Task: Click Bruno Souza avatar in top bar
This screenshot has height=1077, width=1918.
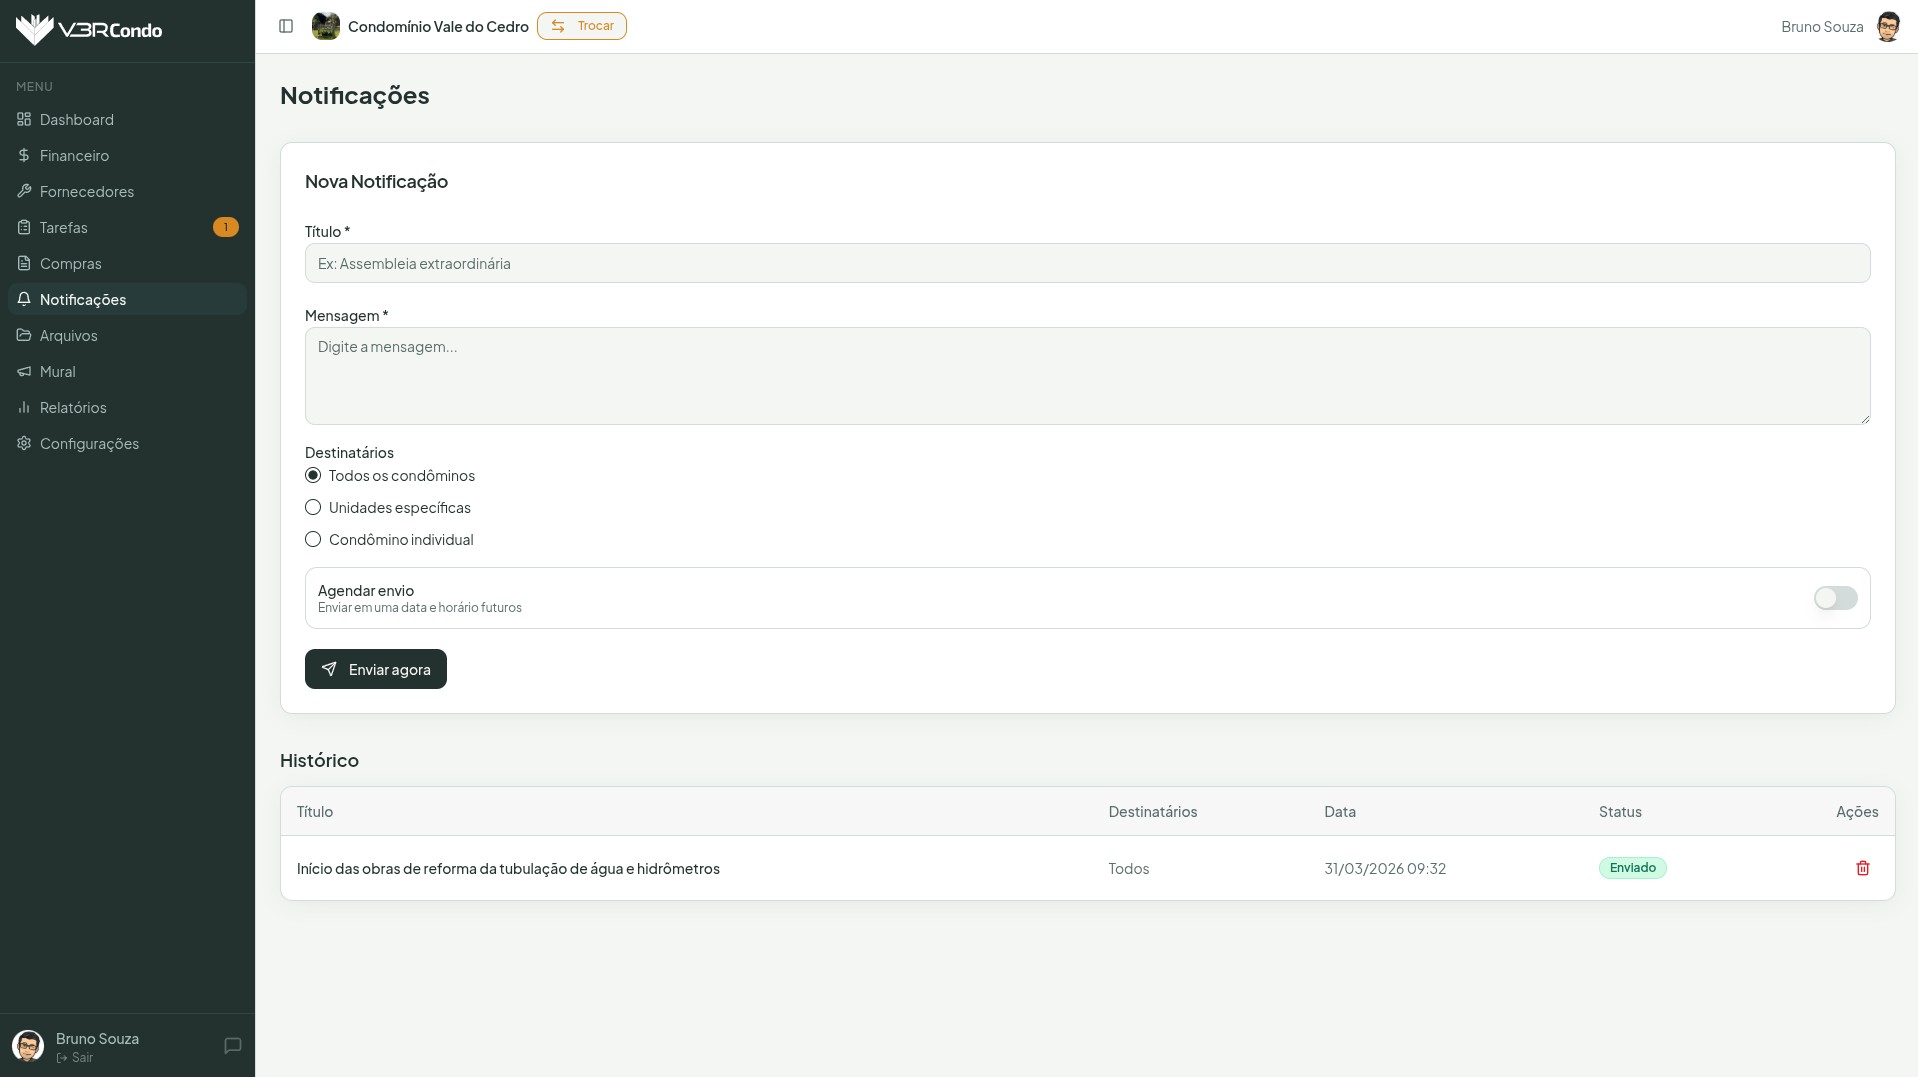Action: [1887, 27]
